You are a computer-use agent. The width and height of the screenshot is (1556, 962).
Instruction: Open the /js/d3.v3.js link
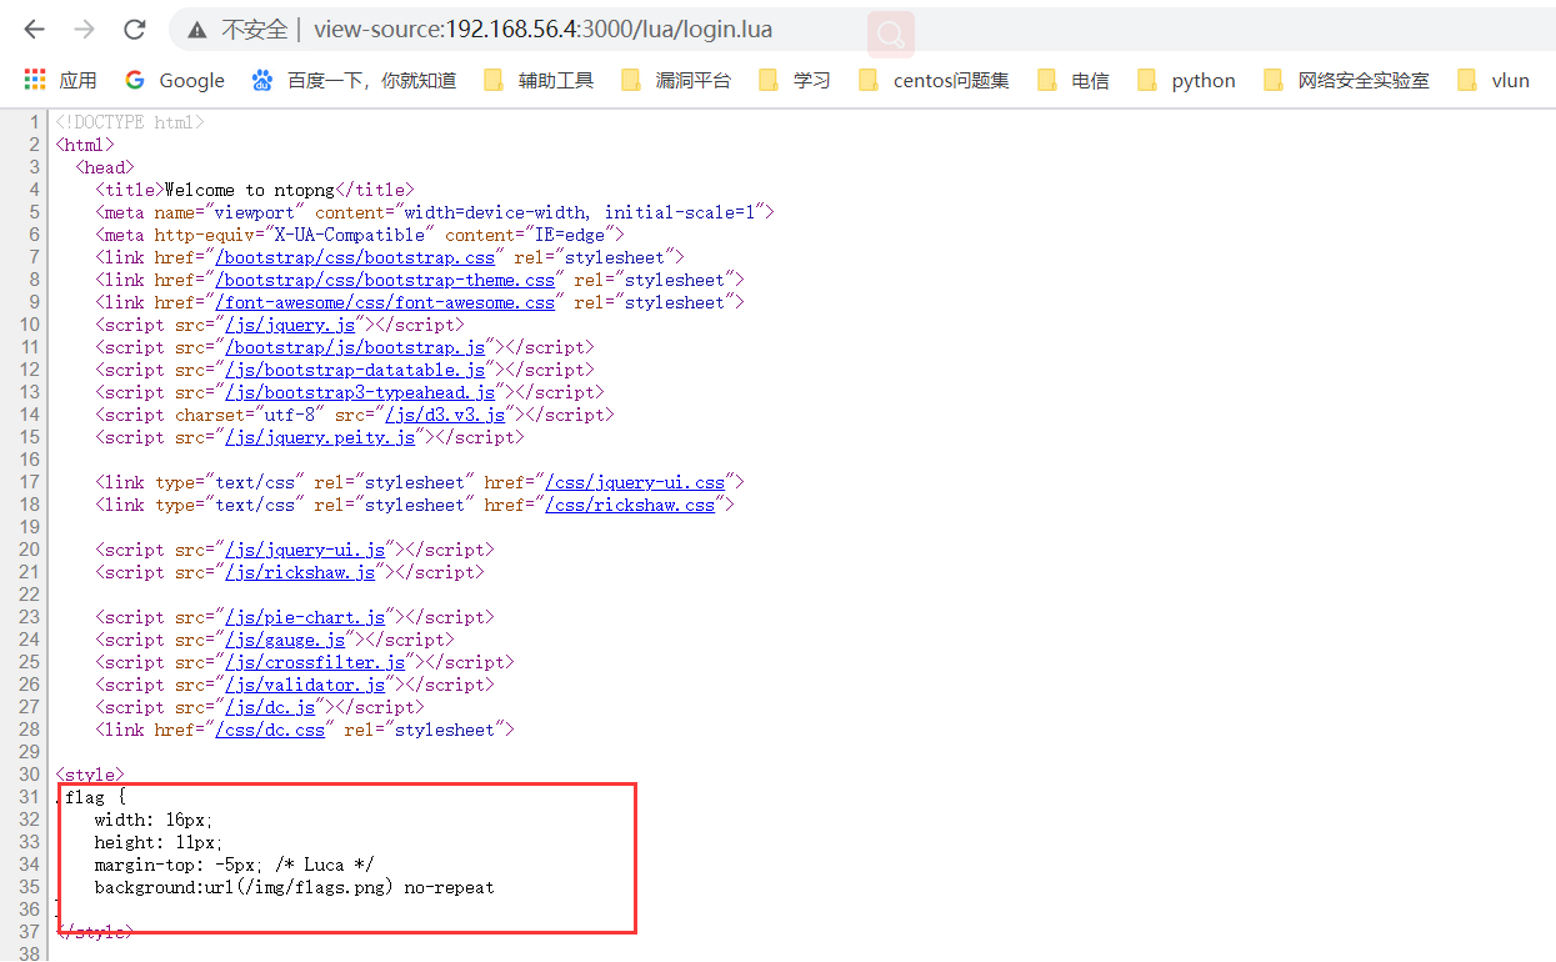(x=445, y=415)
